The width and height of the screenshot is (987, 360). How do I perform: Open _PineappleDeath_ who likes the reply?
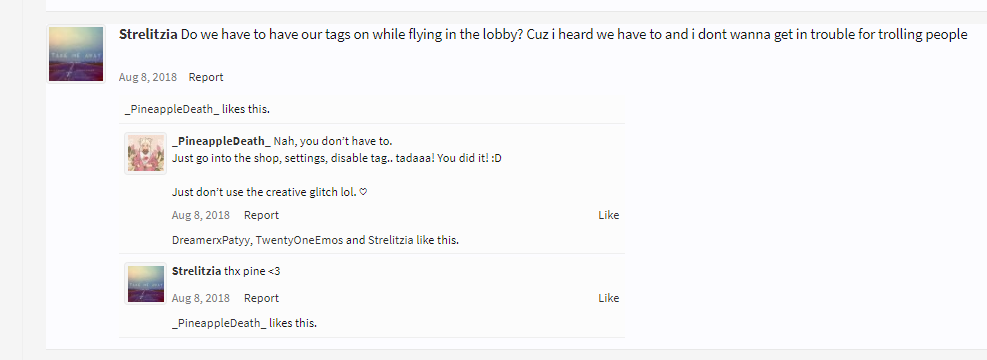(x=218, y=323)
